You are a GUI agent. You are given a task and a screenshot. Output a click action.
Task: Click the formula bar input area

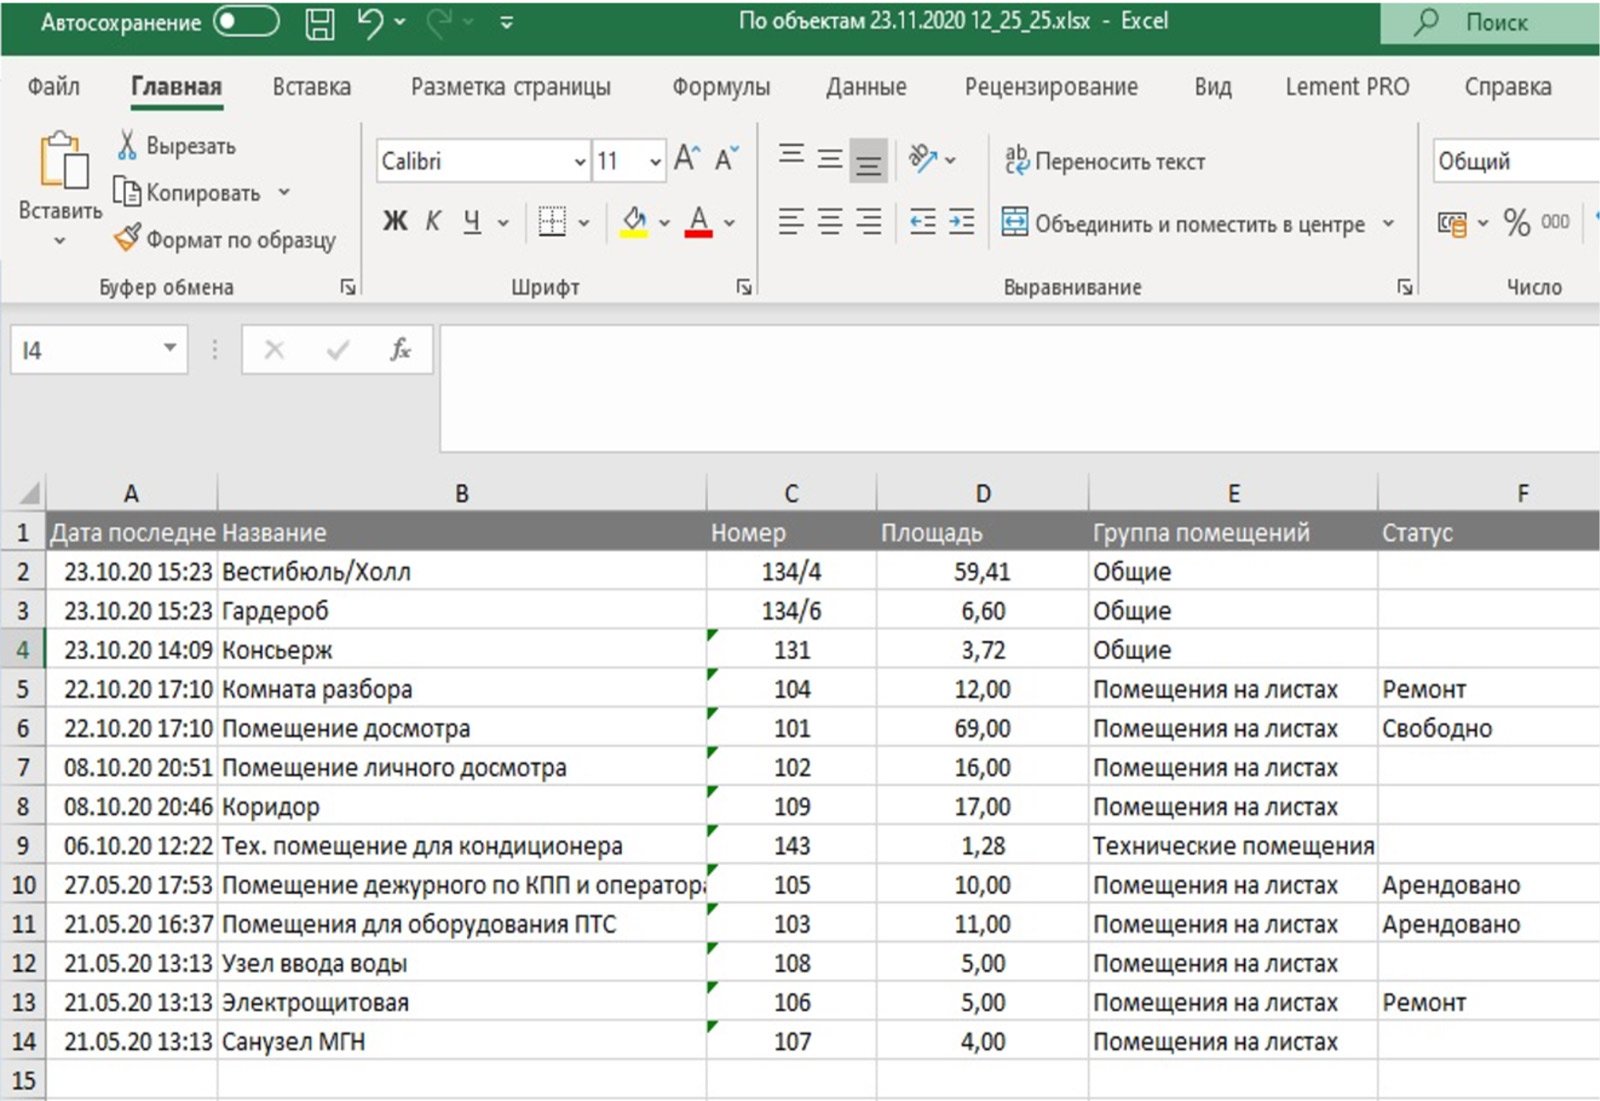click(1019, 388)
